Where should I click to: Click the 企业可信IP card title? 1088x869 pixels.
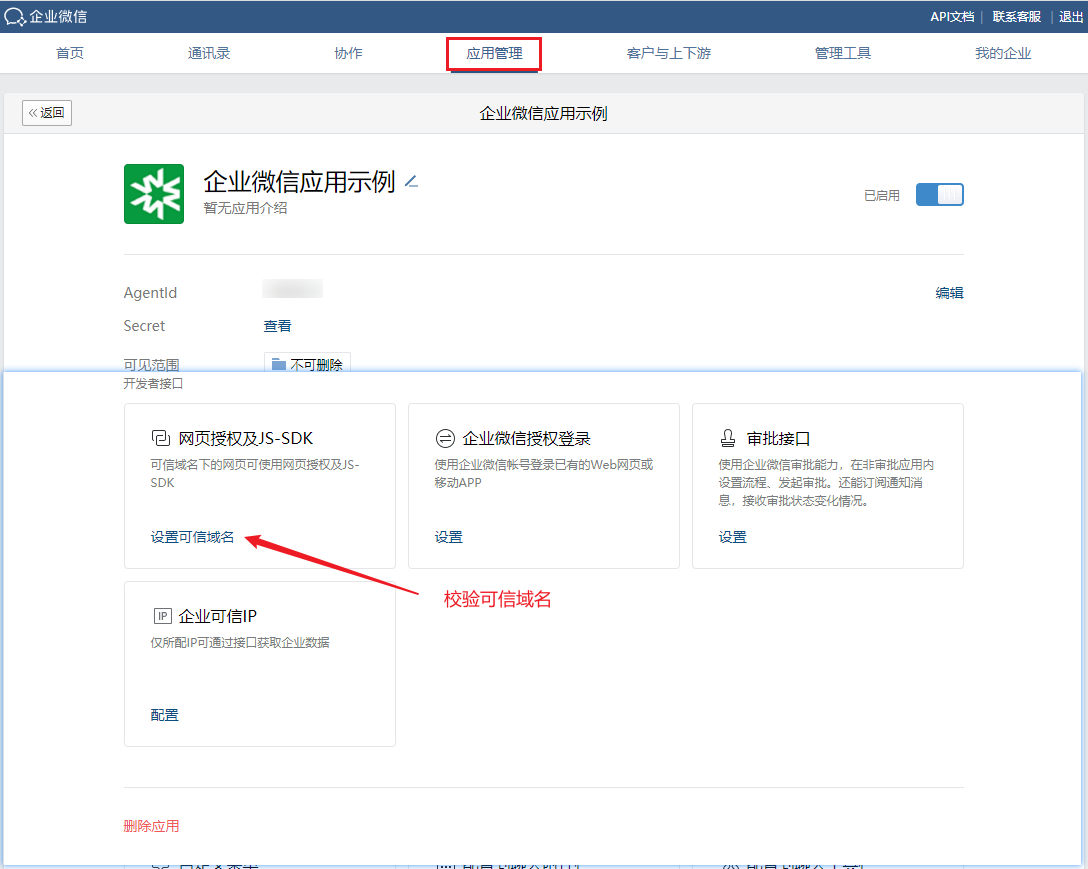pos(217,616)
